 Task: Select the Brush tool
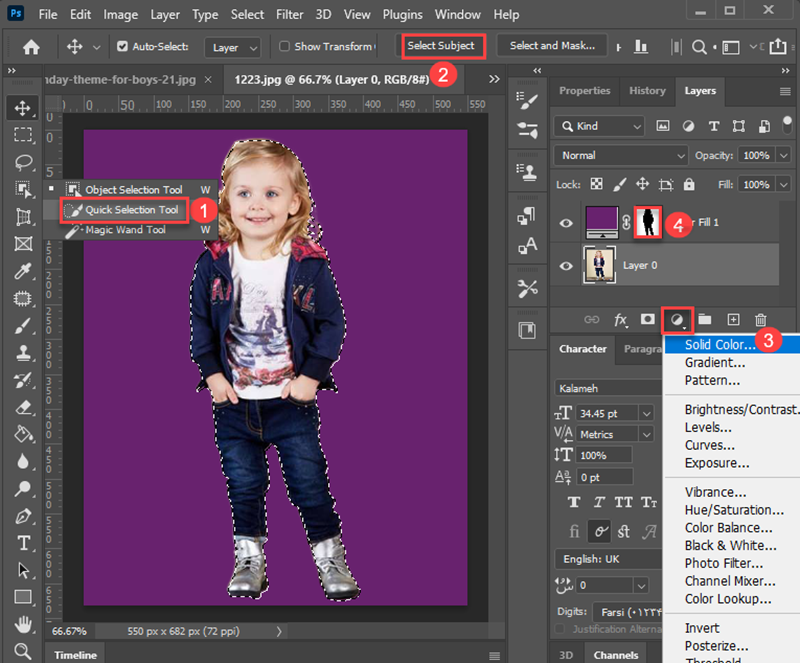22,326
